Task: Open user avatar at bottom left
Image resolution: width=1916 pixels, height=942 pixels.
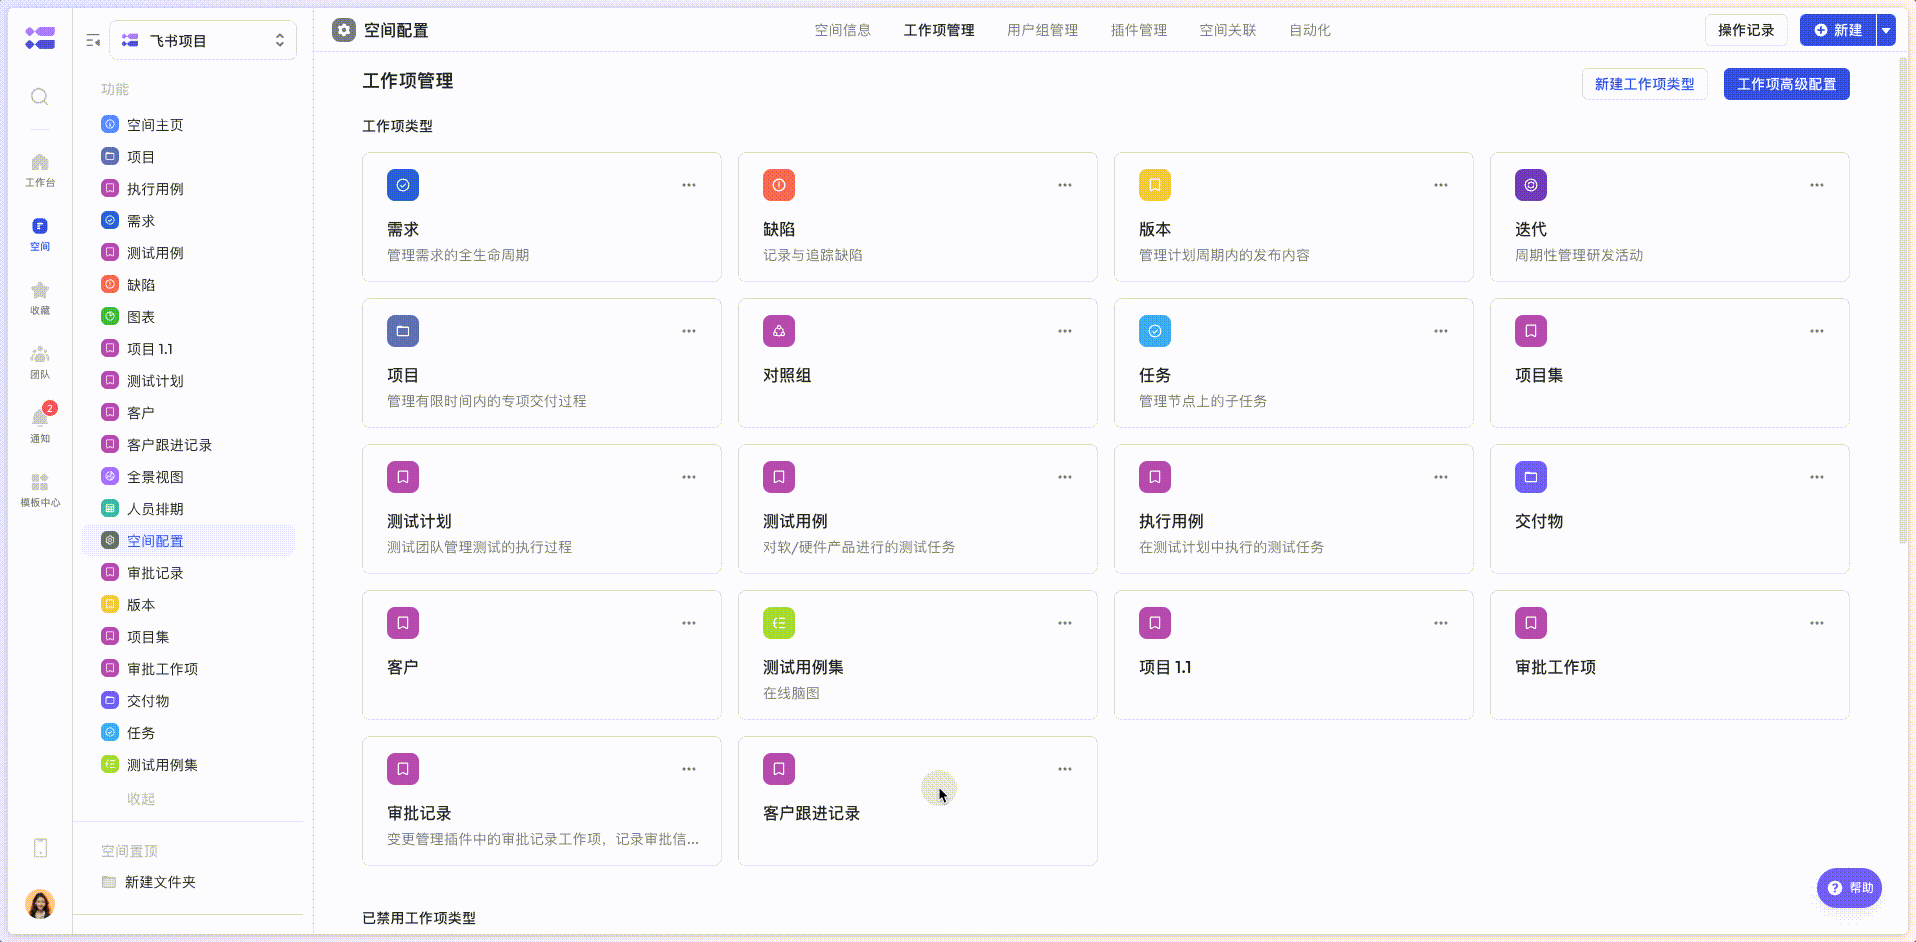Action: point(40,904)
